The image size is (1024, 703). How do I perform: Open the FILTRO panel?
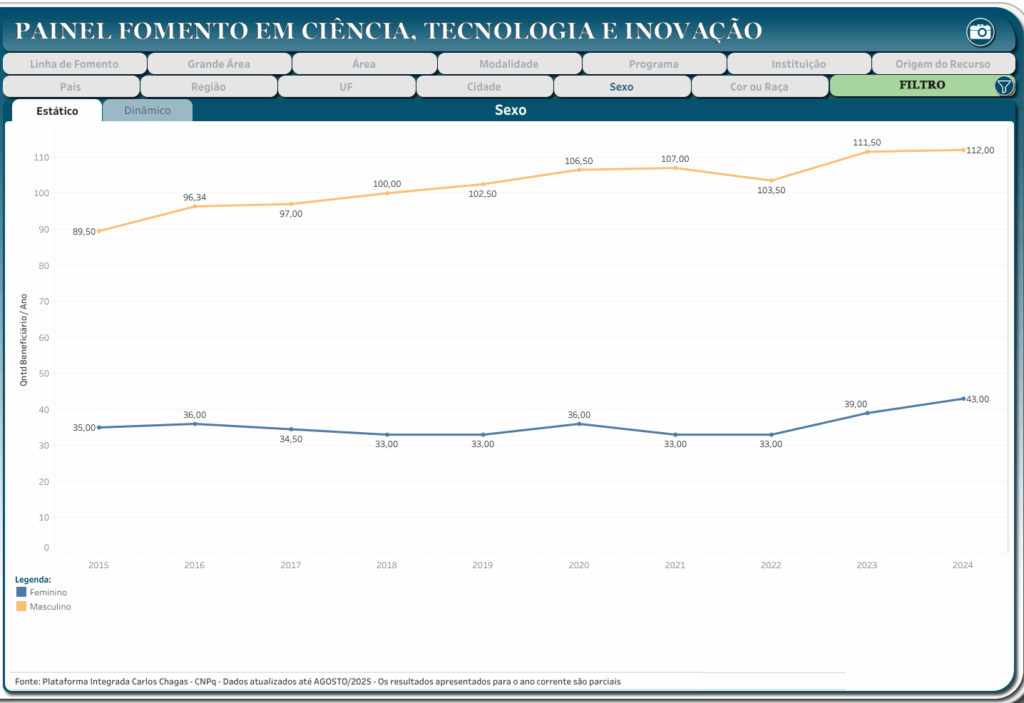pyautogui.click(x=920, y=86)
